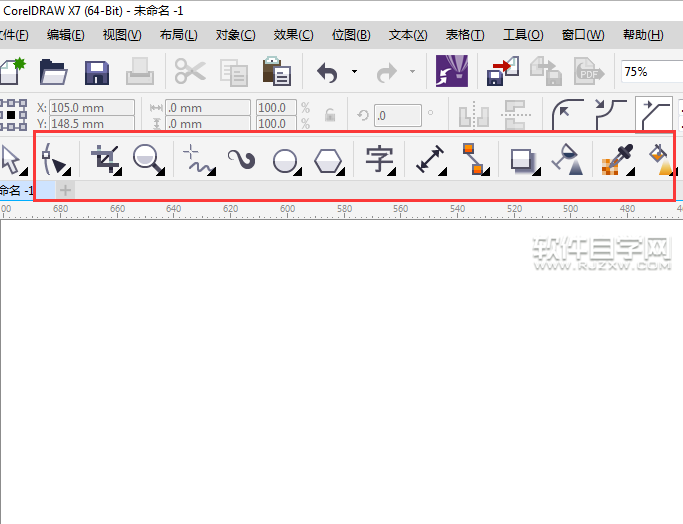This screenshot has height=524, width=683.
Task: Select the Color Eyedropper tool
Action: click(x=618, y=160)
